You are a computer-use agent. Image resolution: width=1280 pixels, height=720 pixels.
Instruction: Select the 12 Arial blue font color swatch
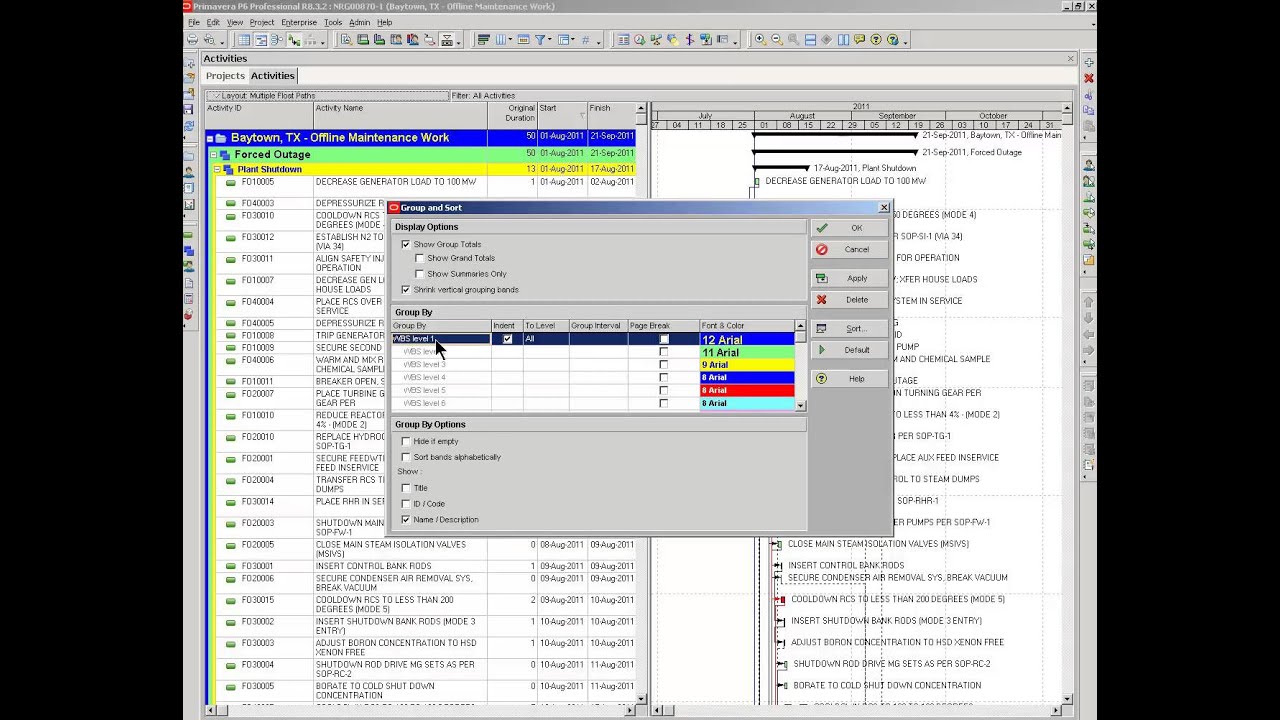point(747,340)
